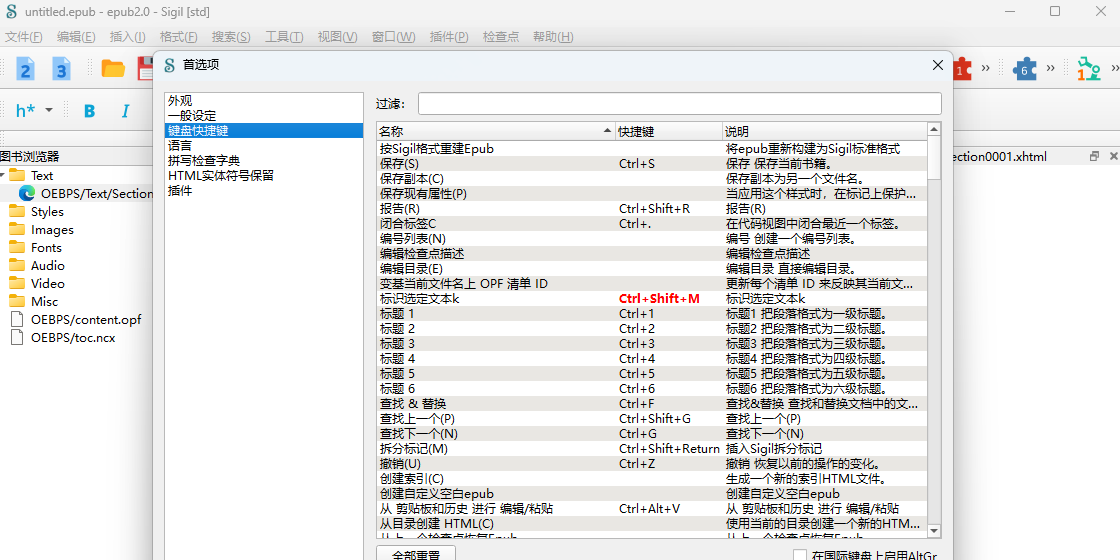Screen dimensions: 1120x560
Task: Select the 闭合标签C shortcut row
Action: point(652,224)
